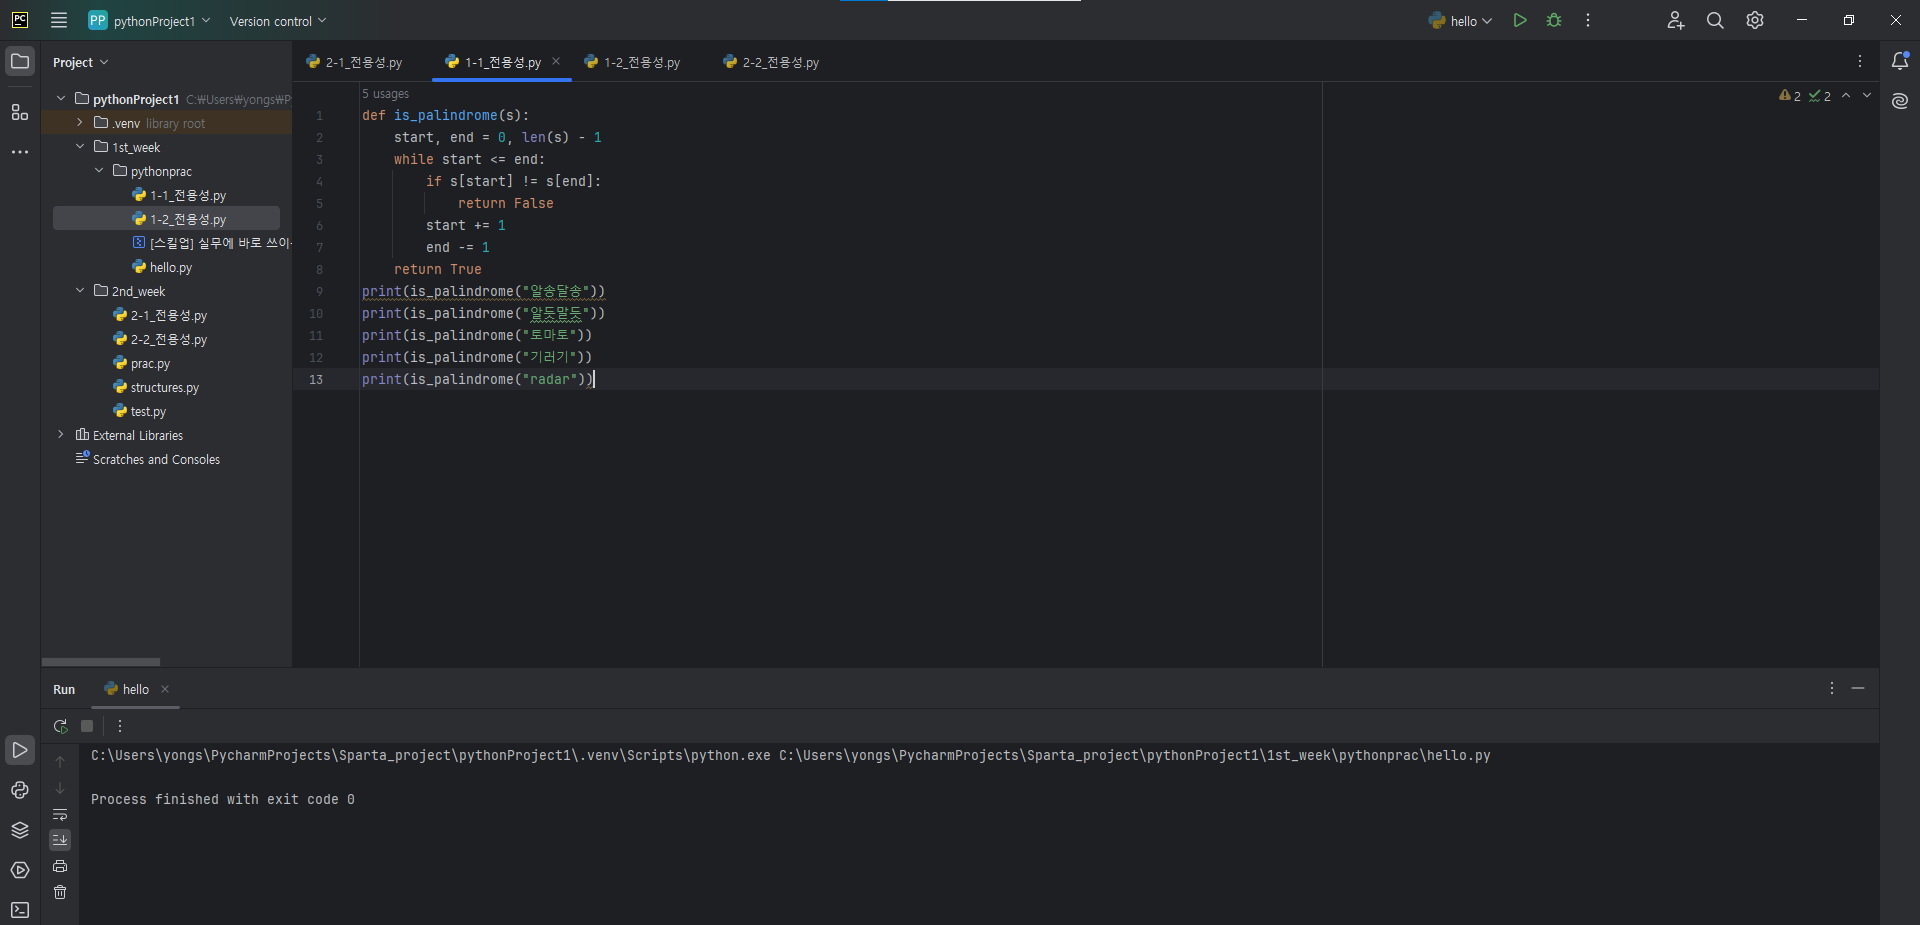Open pythonProject1 project dropdown
Viewport: 1920px width, 925px height.
click(150, 20)
